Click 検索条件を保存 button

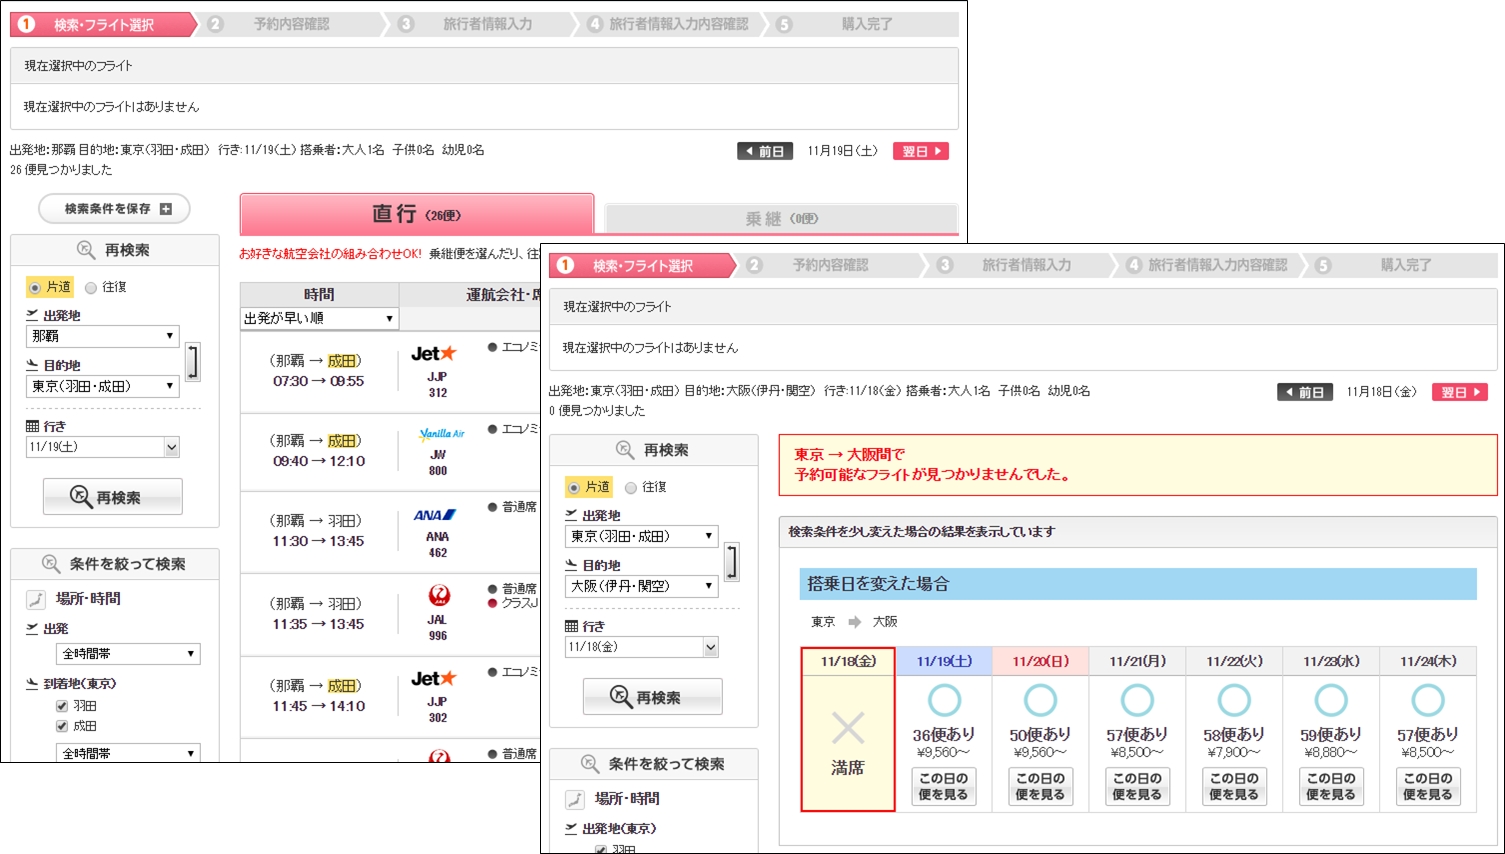coord(114,209)
